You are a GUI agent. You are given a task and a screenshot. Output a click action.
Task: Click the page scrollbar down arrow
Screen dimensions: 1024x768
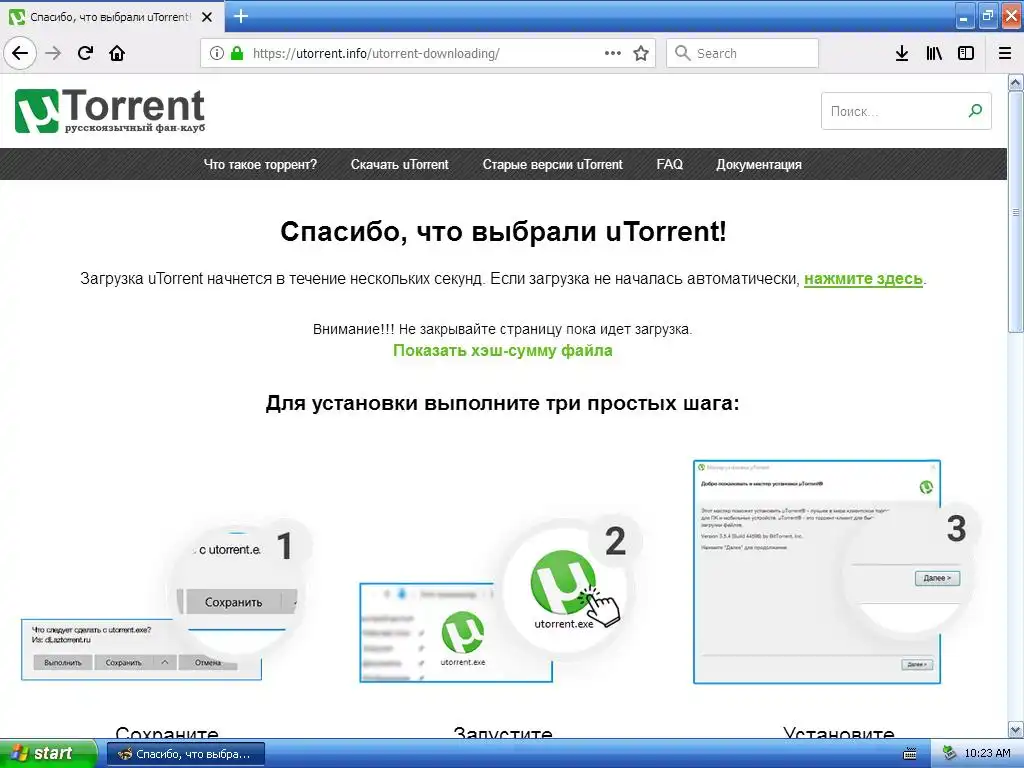(1016, 729)
